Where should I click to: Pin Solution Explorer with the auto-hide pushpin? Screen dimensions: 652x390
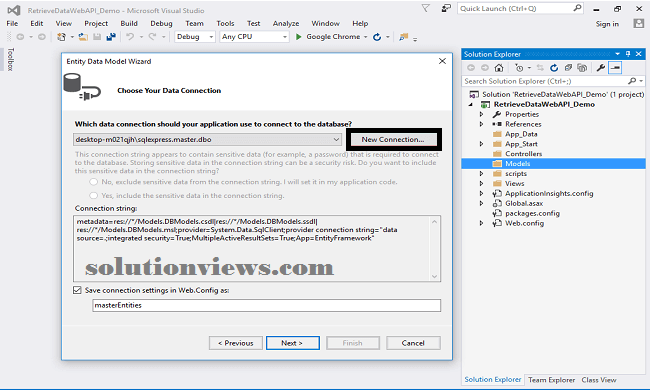[x=628, y=54]
